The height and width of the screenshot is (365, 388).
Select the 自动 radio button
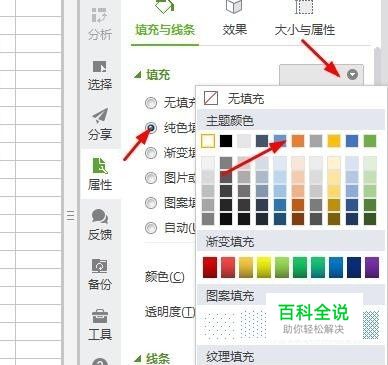coord(151,228)
